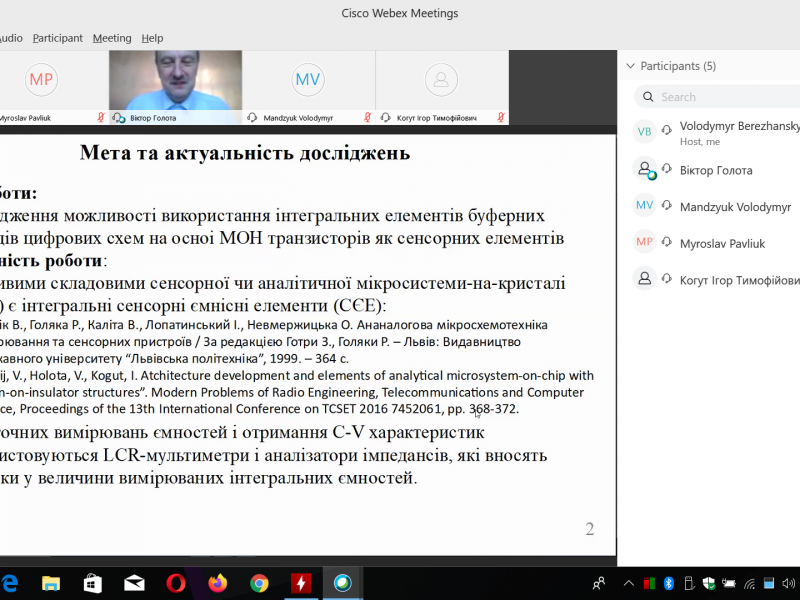Open Opera from the taskbar

(175, 583)
